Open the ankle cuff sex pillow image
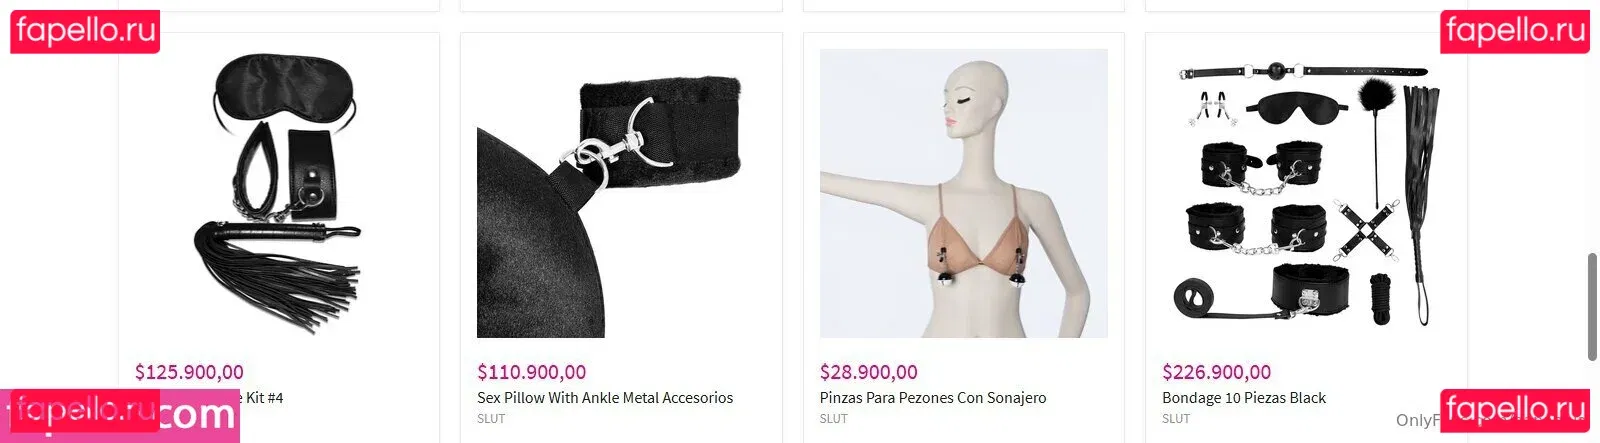Viewport: 1600px width, 443px height. [621, 193]
